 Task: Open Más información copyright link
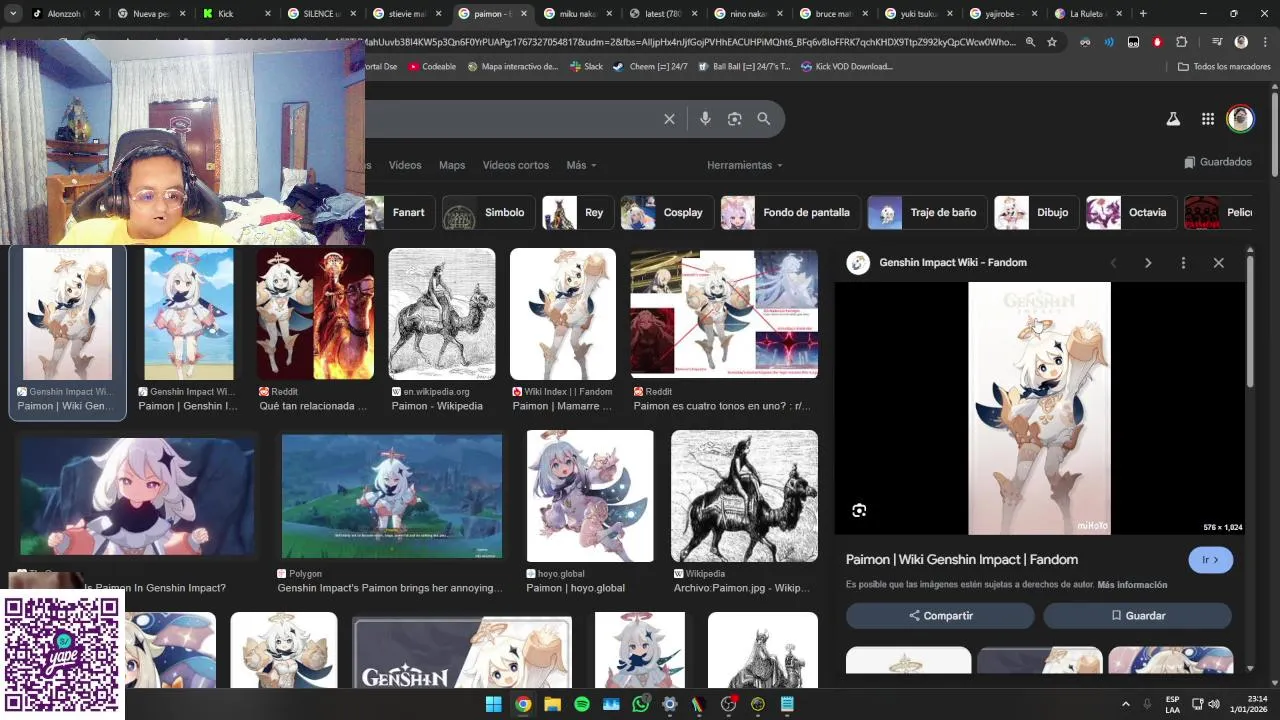point(1132,585)
